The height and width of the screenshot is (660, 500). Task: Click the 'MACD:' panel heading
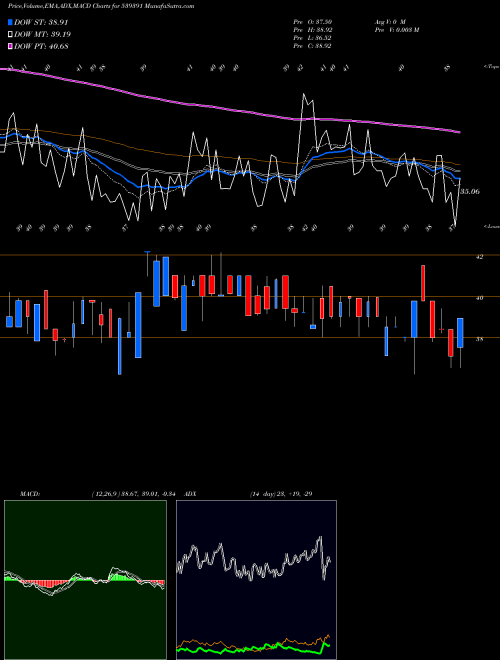30,494
